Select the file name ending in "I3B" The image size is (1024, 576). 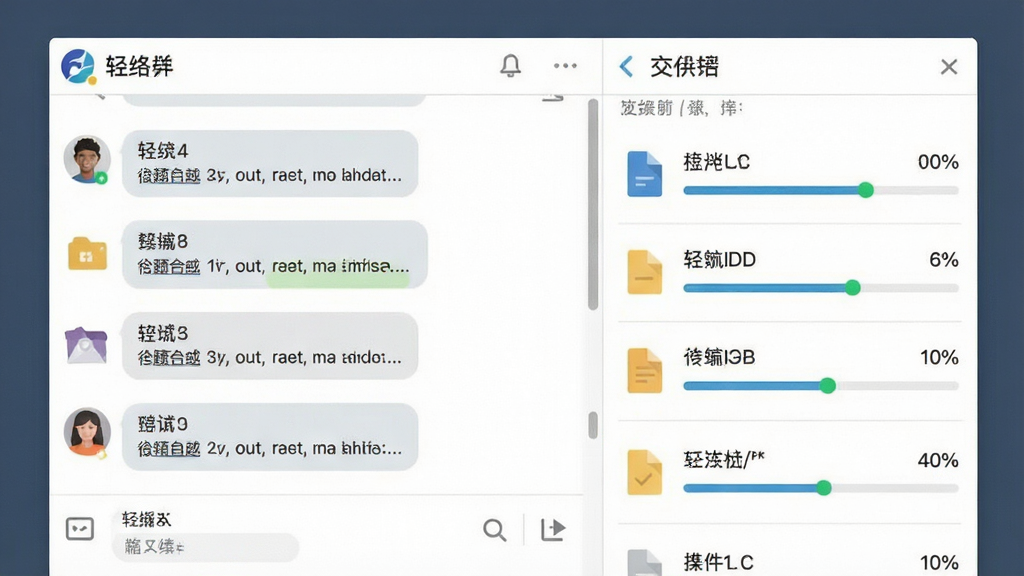pyautogui.click(x=719, y=357)
